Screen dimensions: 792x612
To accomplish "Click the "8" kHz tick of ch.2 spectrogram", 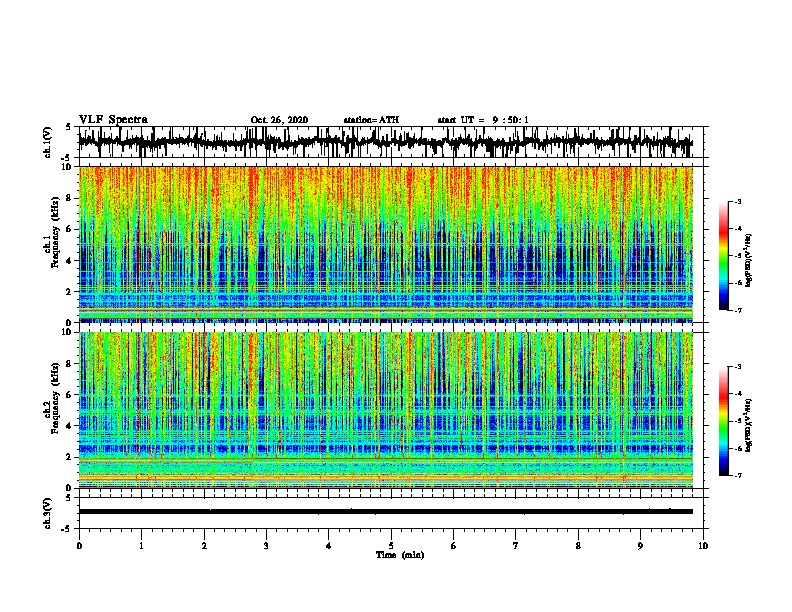I will tap(70, 364).
